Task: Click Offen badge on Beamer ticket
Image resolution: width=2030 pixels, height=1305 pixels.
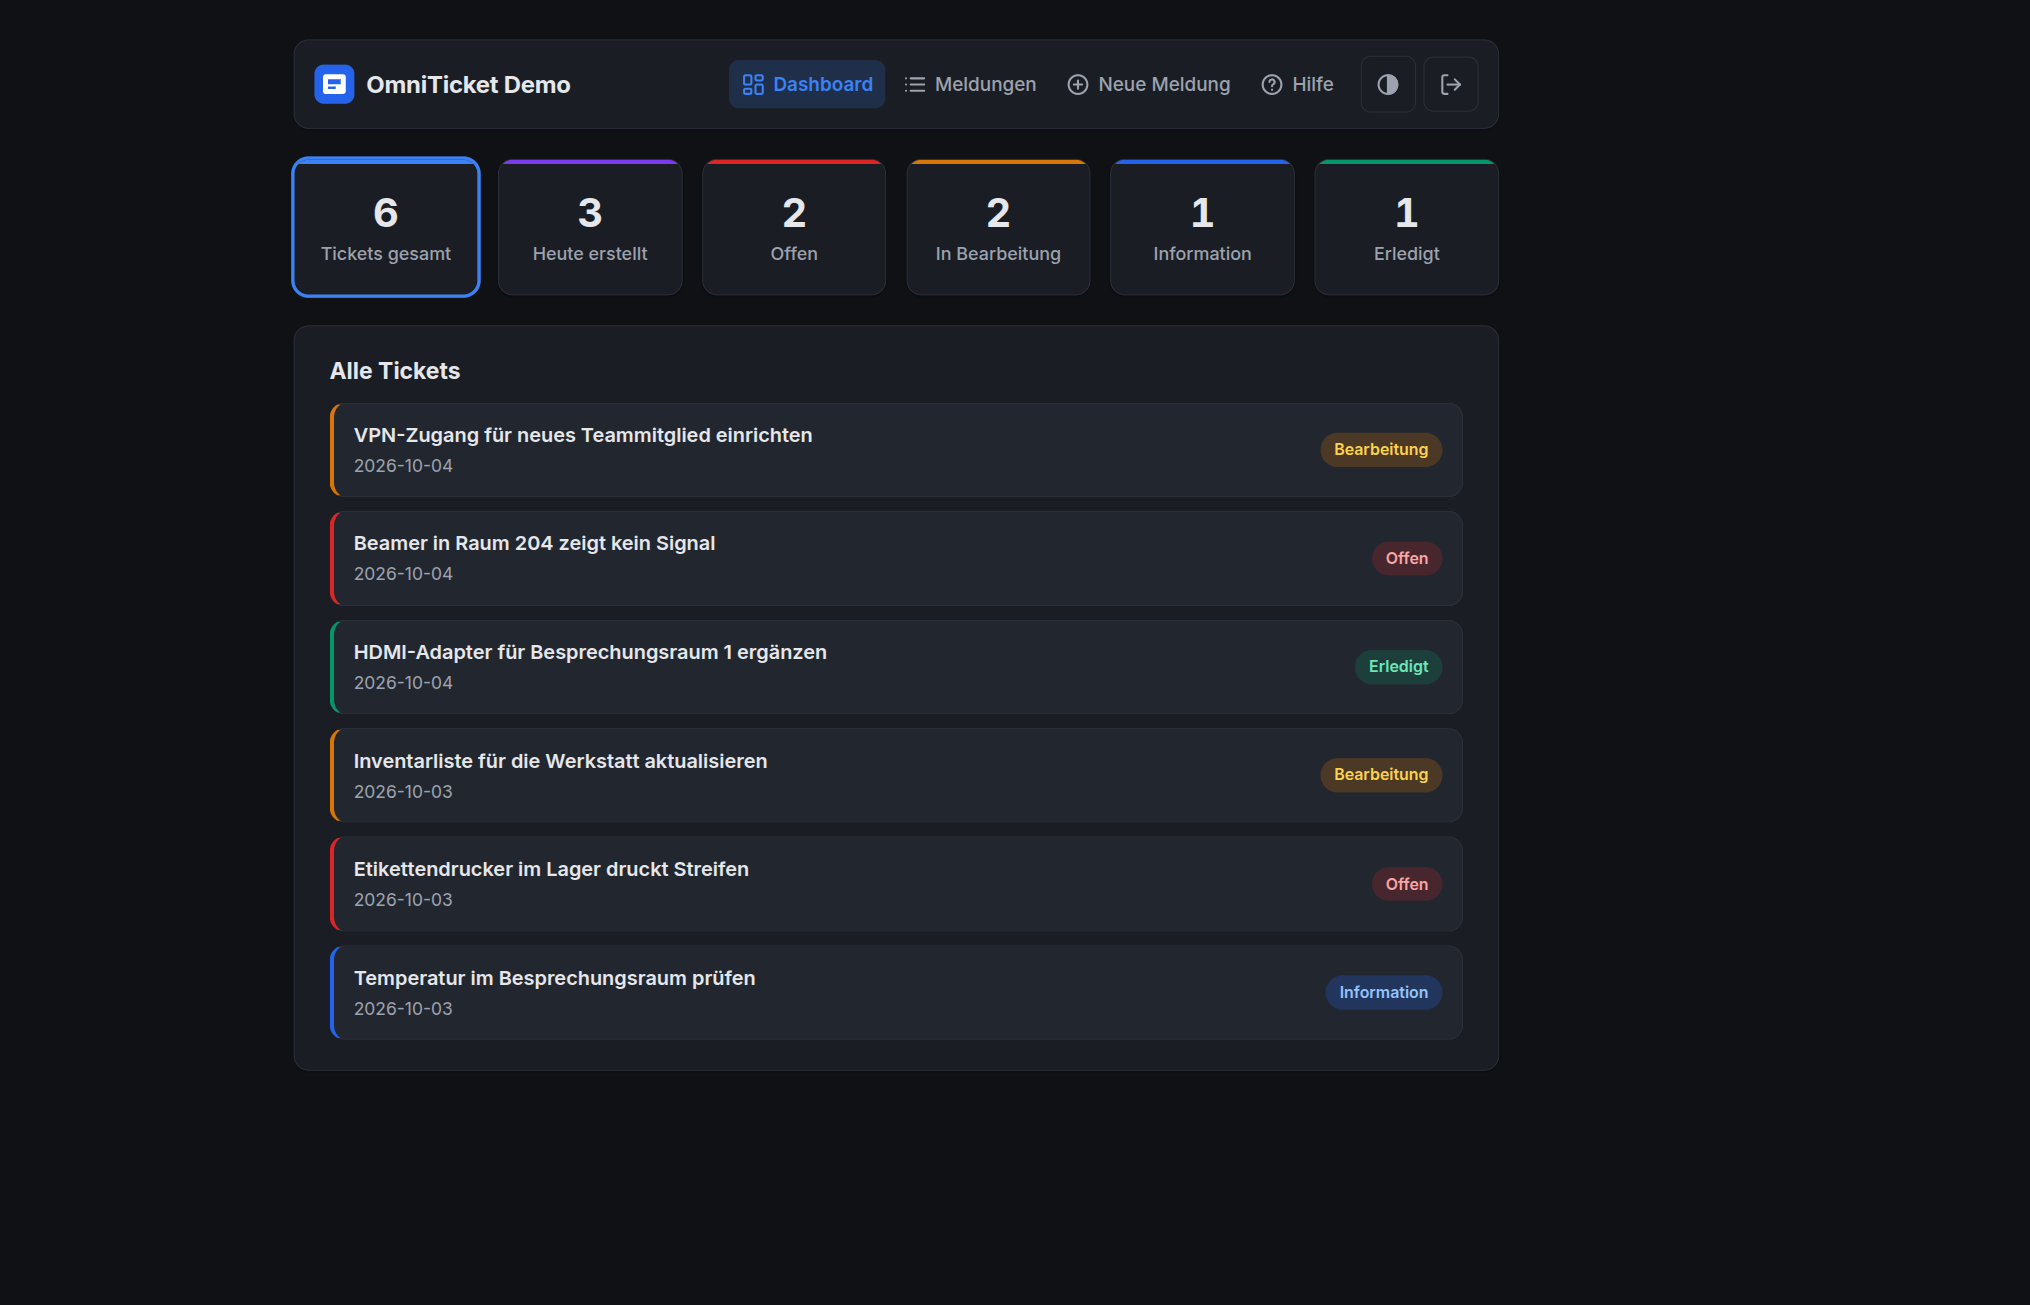Action: [1406, 558]
